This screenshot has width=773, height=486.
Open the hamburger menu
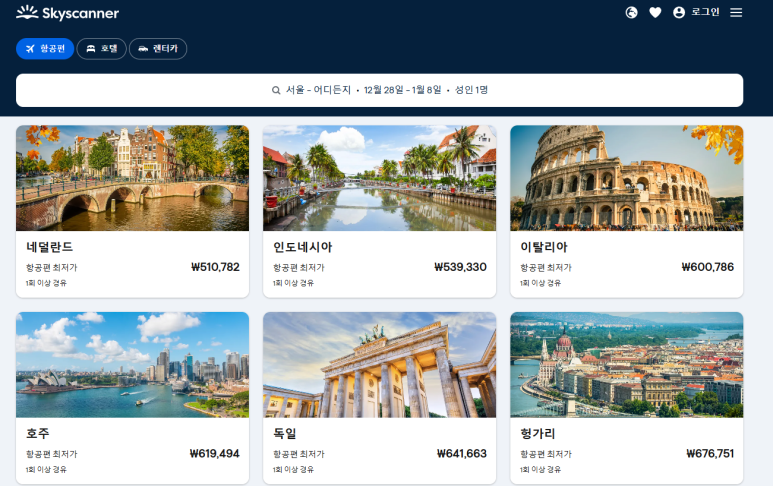(736, 12)
